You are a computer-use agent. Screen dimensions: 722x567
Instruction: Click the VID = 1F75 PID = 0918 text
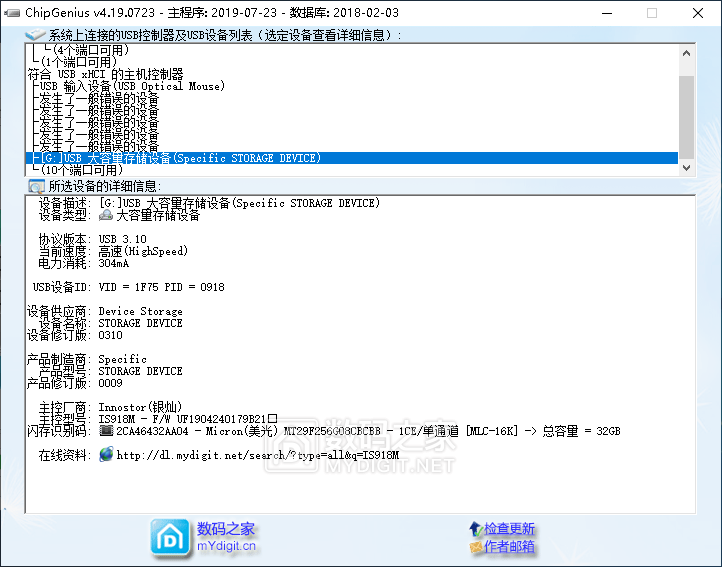point(162,287)
